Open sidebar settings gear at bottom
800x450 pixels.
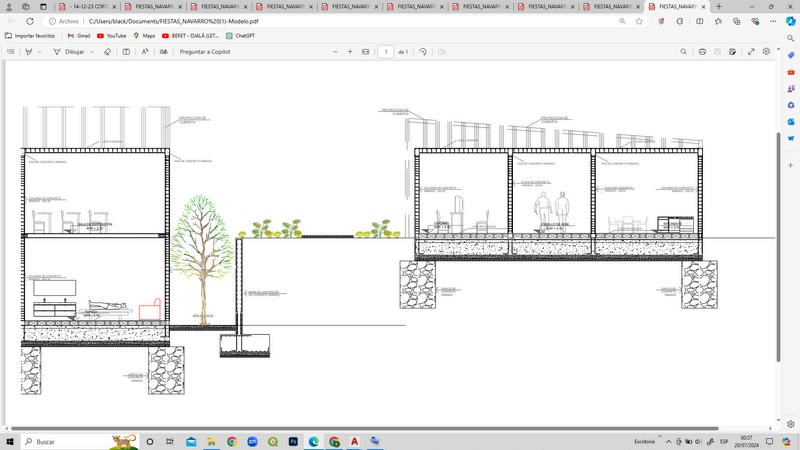[790, 424]
